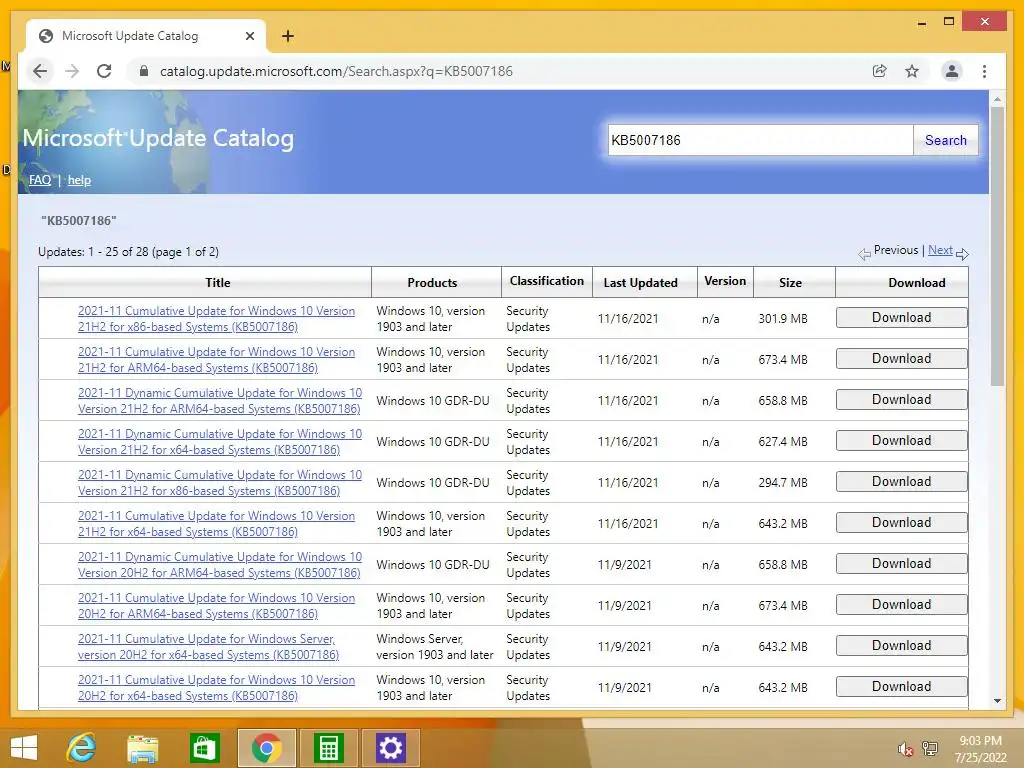Sort results by the Size column
This screenshot has width=1024, height=768.
(790, 283)
